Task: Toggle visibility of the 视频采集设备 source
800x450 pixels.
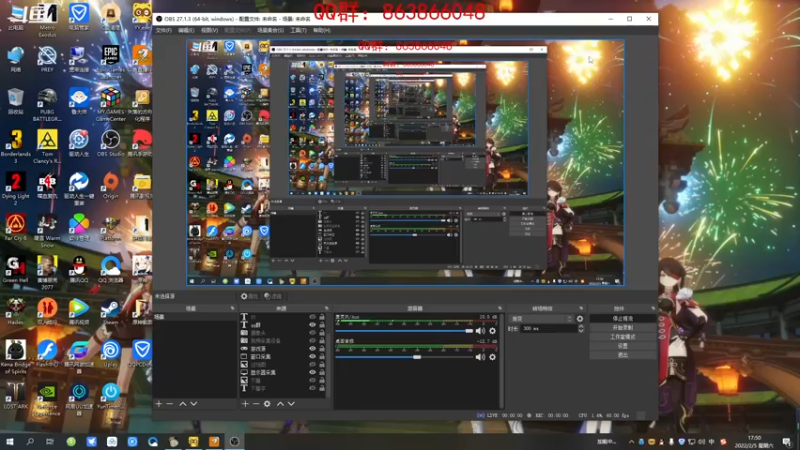Action: tap(312, 341)
